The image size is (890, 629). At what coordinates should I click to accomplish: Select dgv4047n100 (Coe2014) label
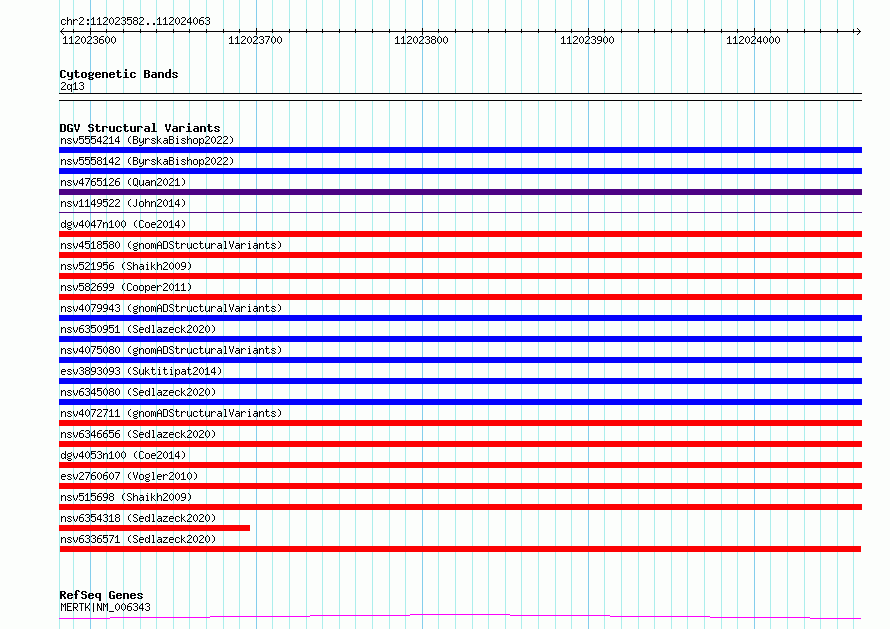pos(123,224)
